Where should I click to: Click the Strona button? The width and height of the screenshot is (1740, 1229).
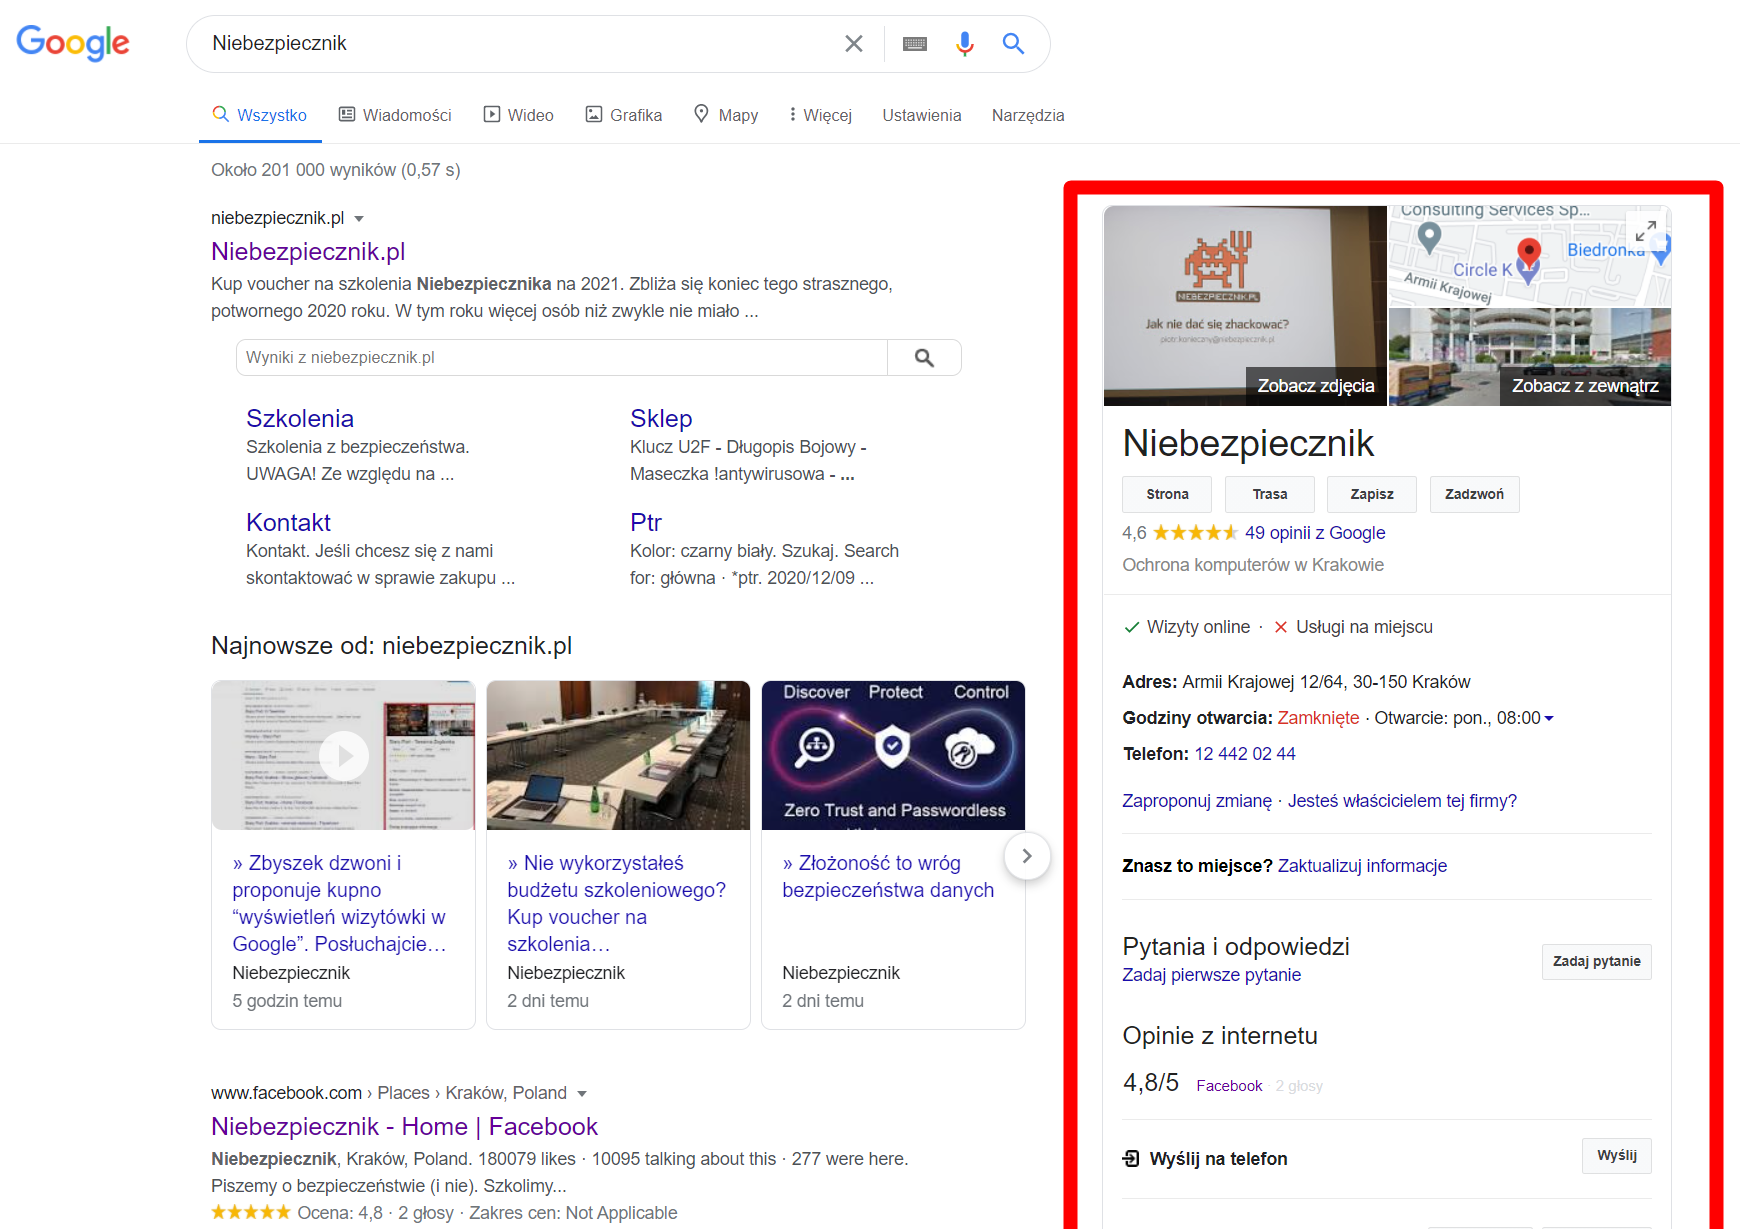point(1167,494)
